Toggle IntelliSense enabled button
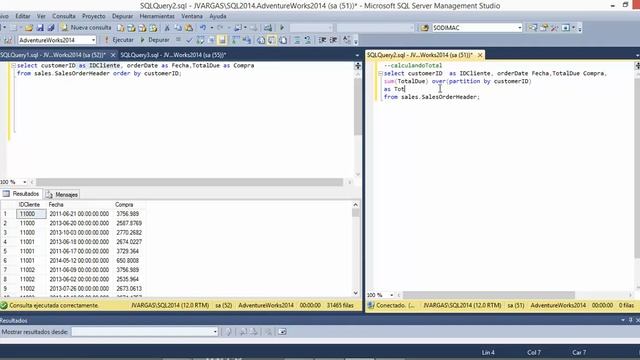Image resolution: width=640 pixels, height=360 pixels. [x=222, y=40]
